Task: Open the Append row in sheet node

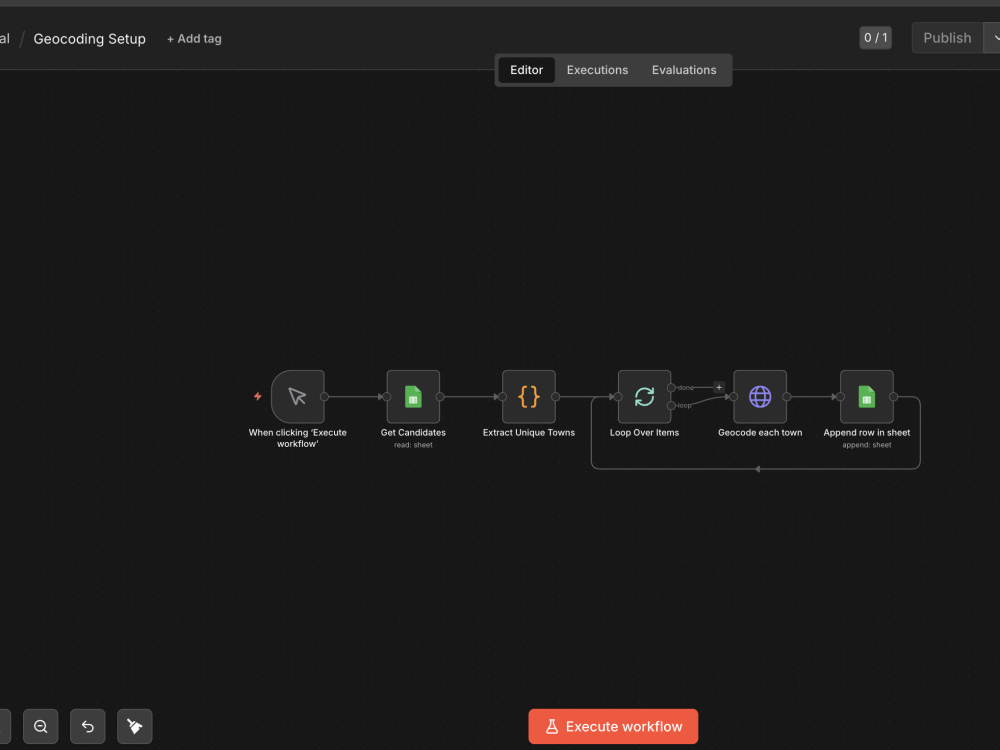Action: 867,397
